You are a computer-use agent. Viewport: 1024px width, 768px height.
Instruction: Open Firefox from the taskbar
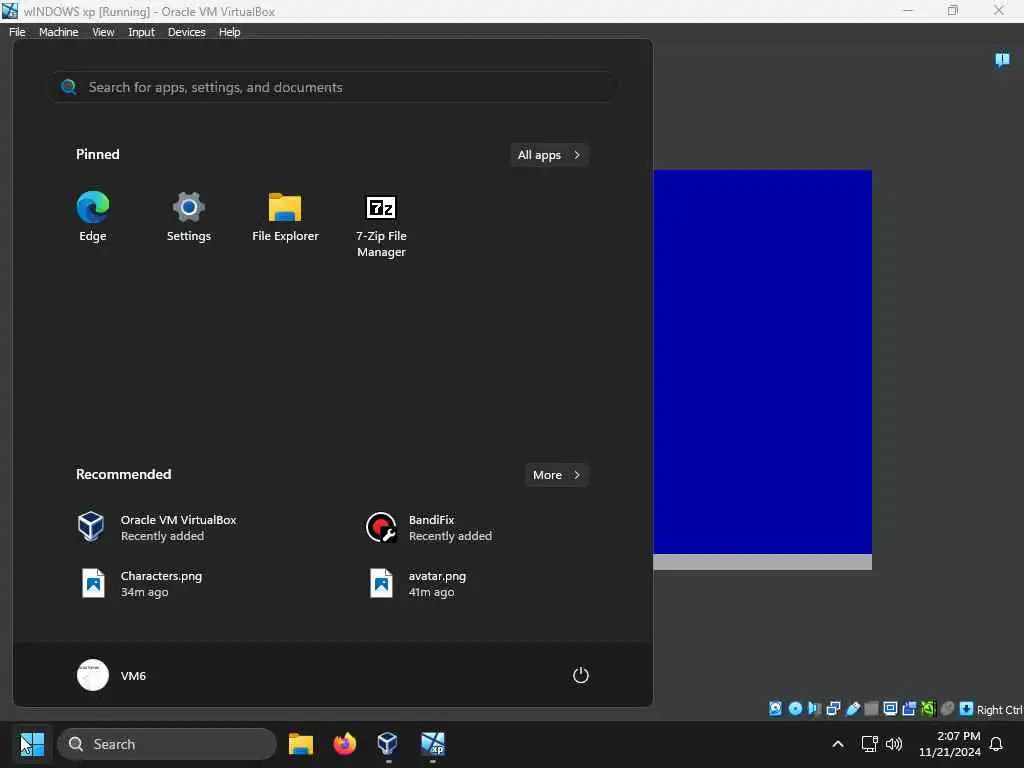click(x=345, y=744)
